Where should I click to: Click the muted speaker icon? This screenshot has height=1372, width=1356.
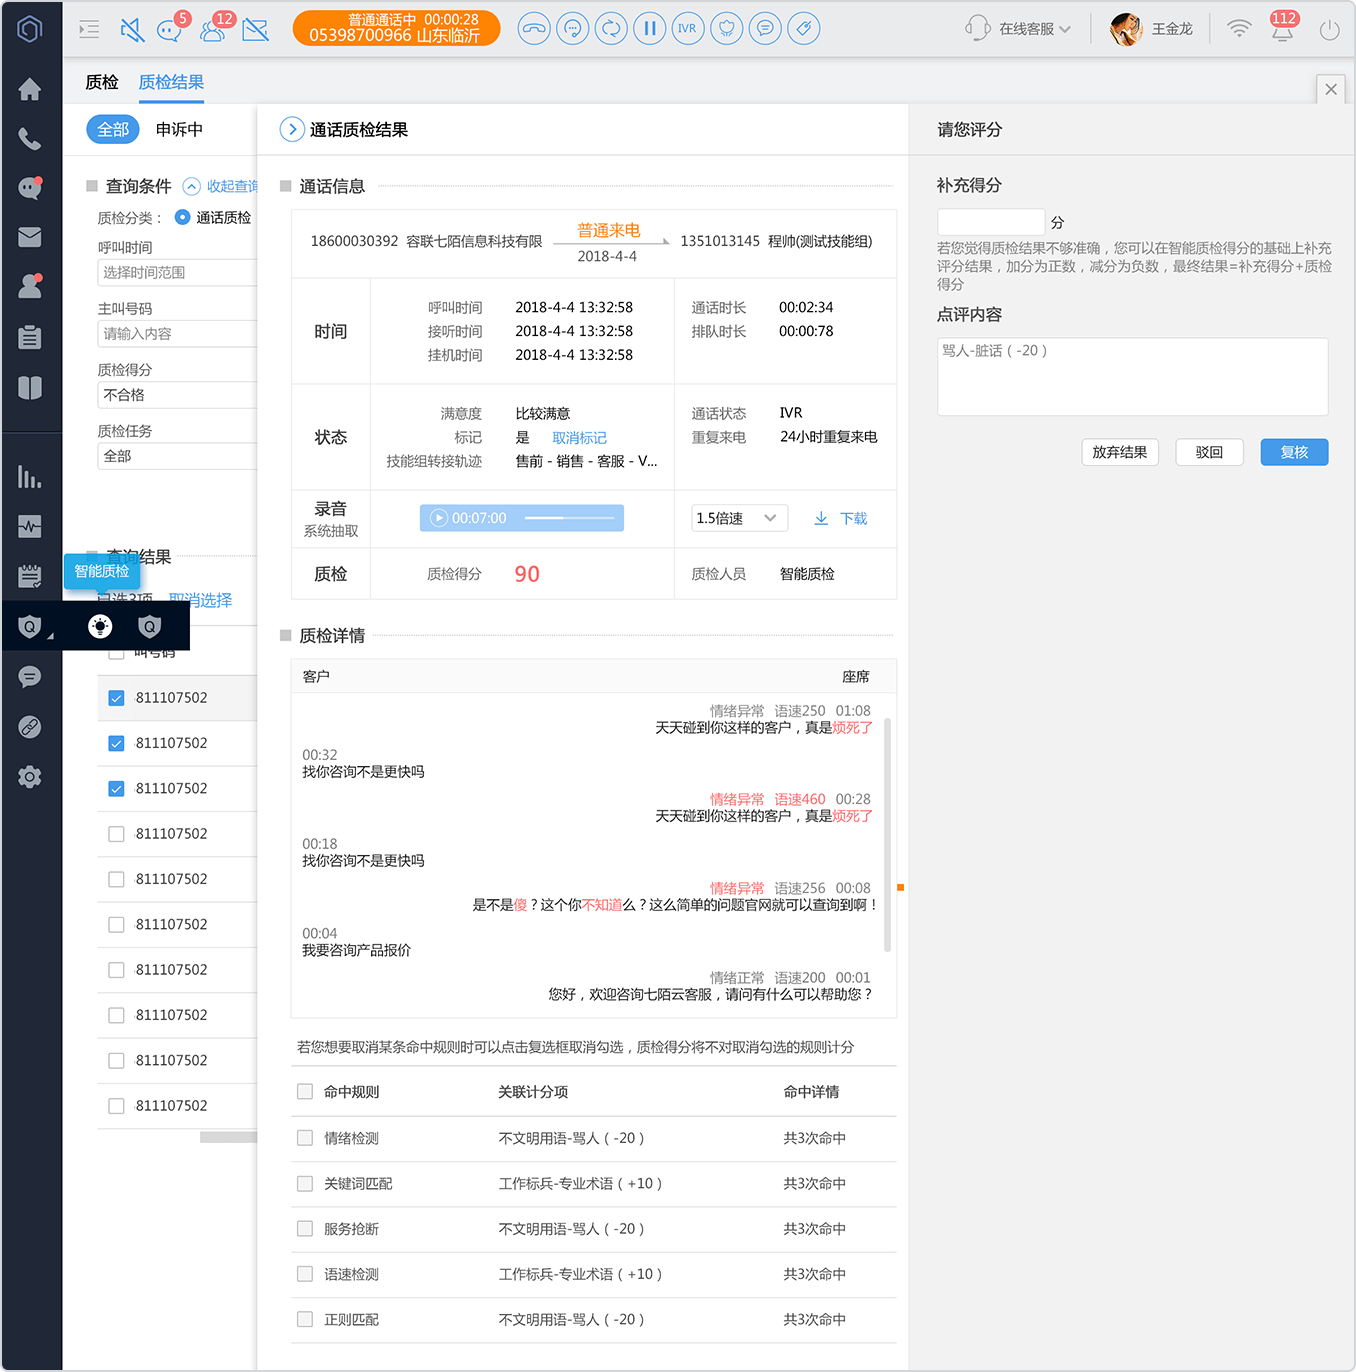[x=132, y=30]
